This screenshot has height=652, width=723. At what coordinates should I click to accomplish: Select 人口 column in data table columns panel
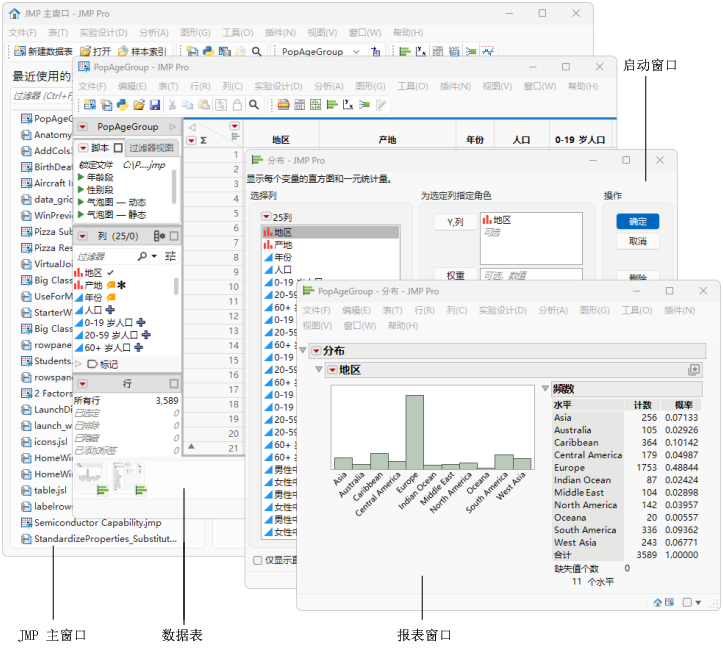(x=93, y=310)
